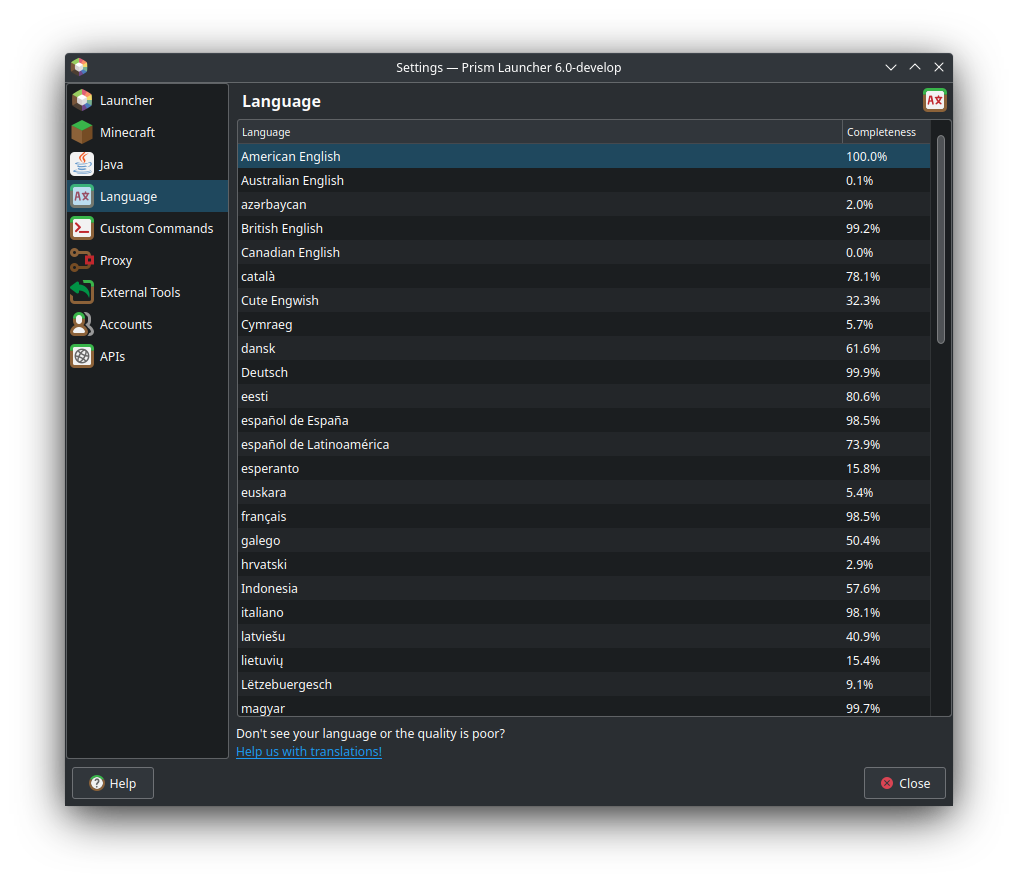Follow the Help us with translations link

point(309,751)
